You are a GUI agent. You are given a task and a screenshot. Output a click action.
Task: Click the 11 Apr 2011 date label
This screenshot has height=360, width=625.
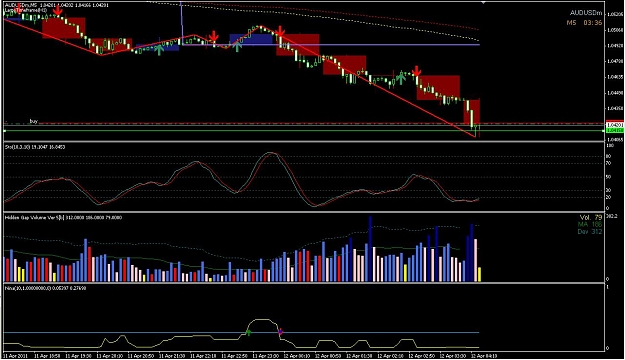tap(15, 355)
